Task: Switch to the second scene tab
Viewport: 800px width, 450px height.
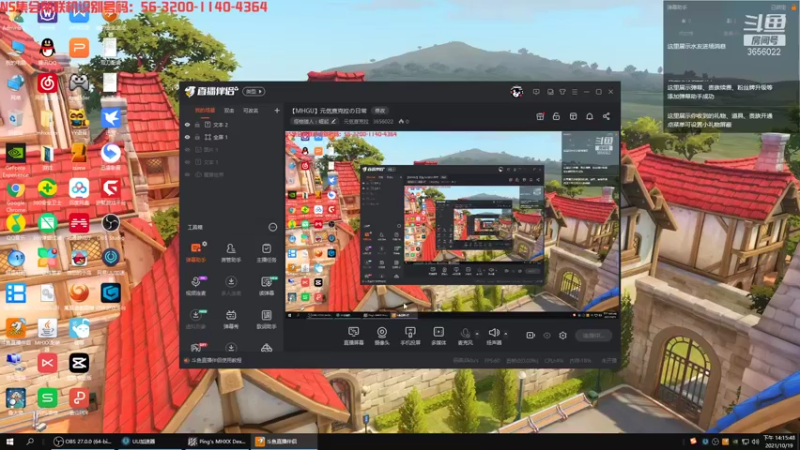Action: point(229,111)
